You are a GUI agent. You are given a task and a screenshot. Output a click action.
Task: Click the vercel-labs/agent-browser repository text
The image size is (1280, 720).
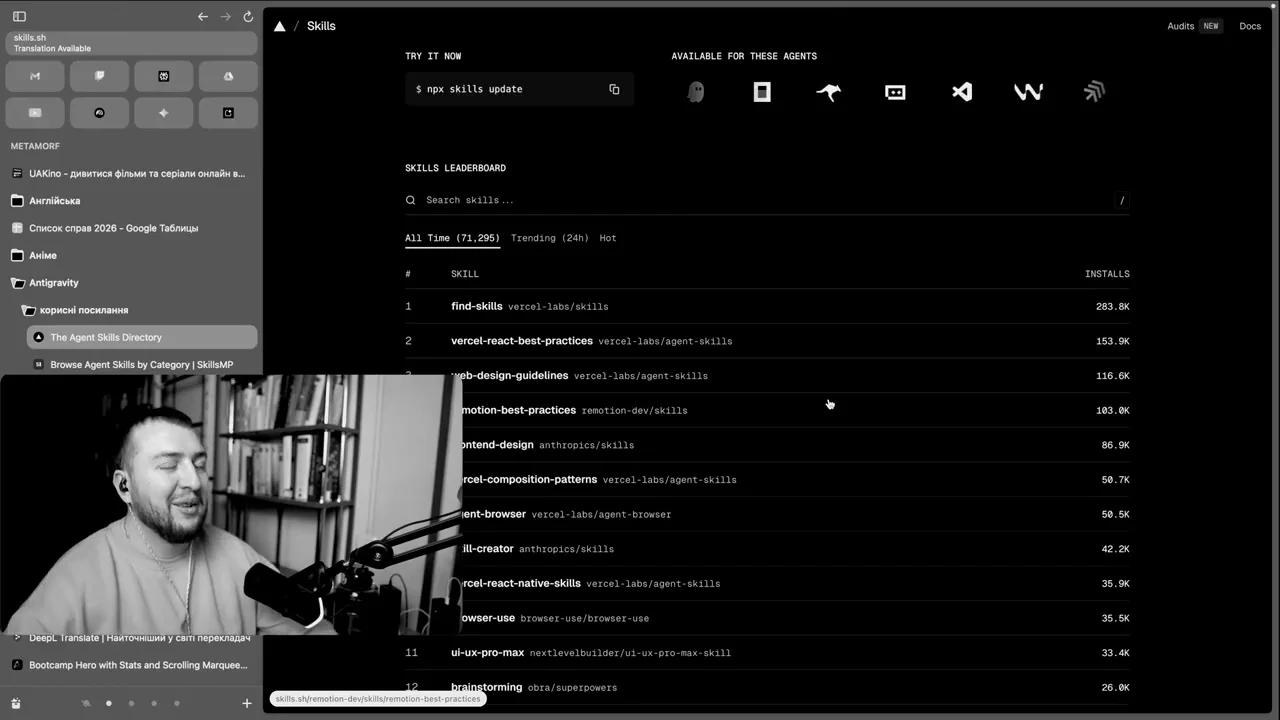click(602, 515)
